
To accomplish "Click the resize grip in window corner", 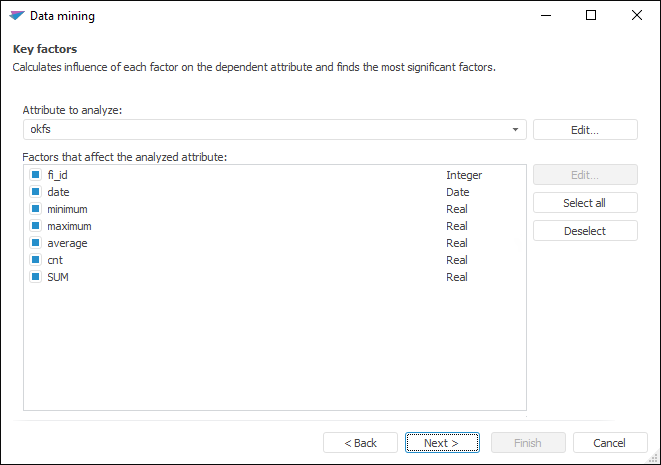I will [653, 458].
